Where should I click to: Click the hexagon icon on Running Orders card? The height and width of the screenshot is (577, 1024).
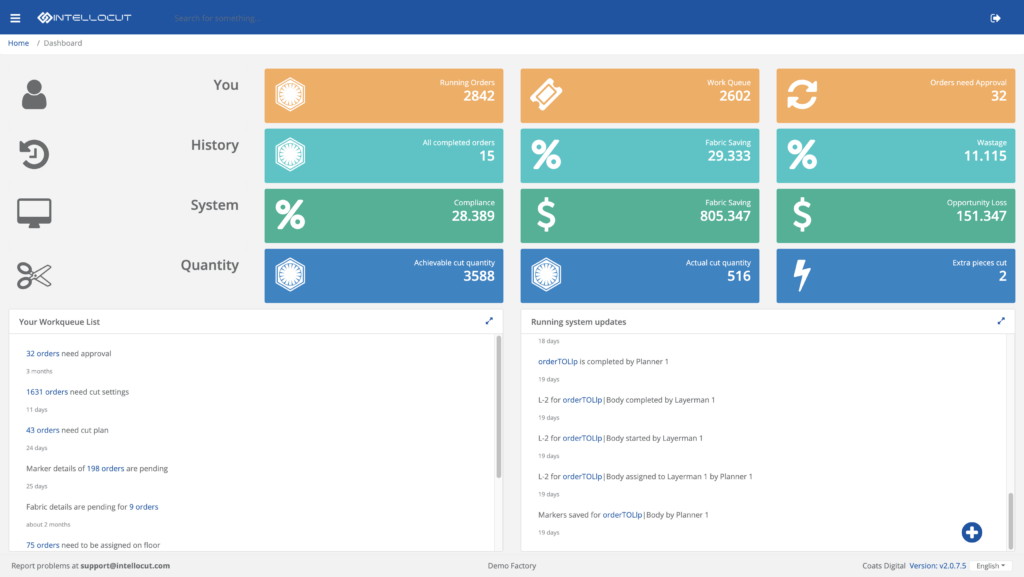(290, 95)
